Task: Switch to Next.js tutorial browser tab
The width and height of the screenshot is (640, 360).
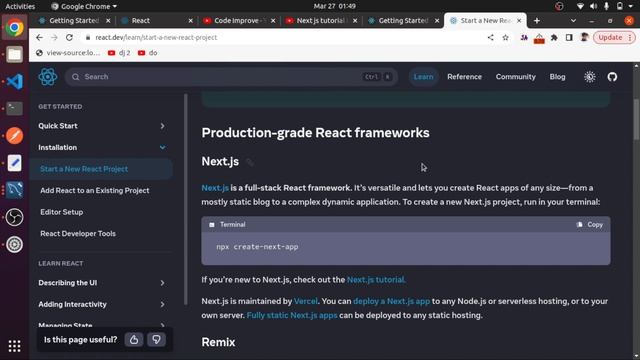Action: pos(320,20)
